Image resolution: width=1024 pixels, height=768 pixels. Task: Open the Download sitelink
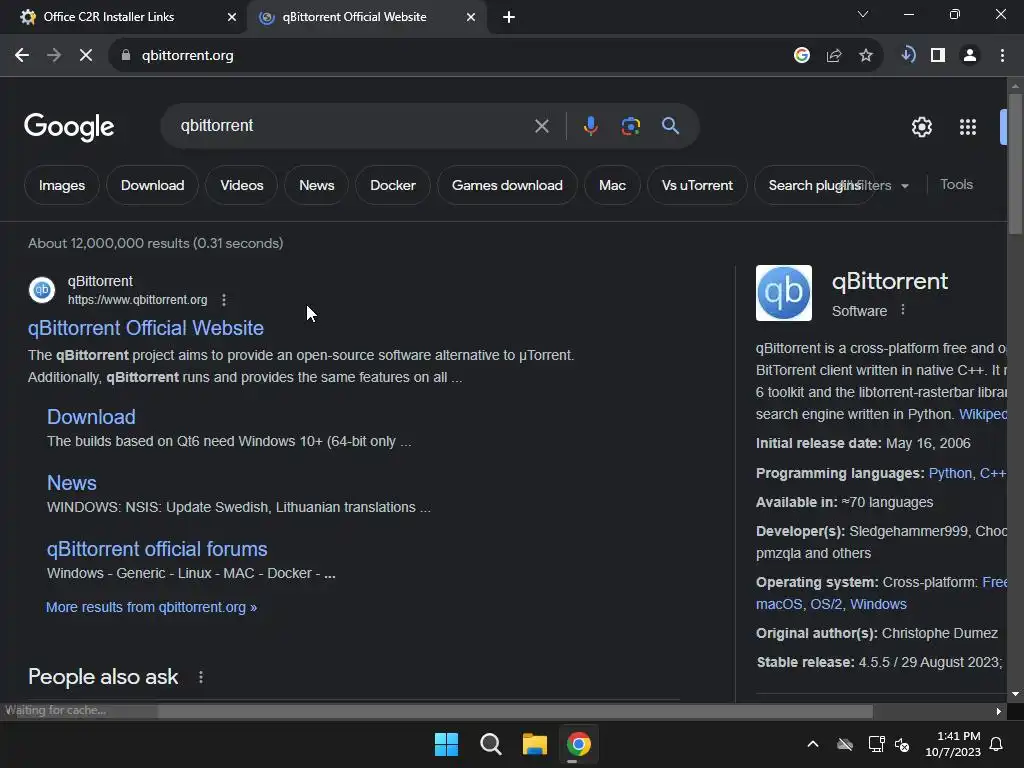tap(91, 417)
